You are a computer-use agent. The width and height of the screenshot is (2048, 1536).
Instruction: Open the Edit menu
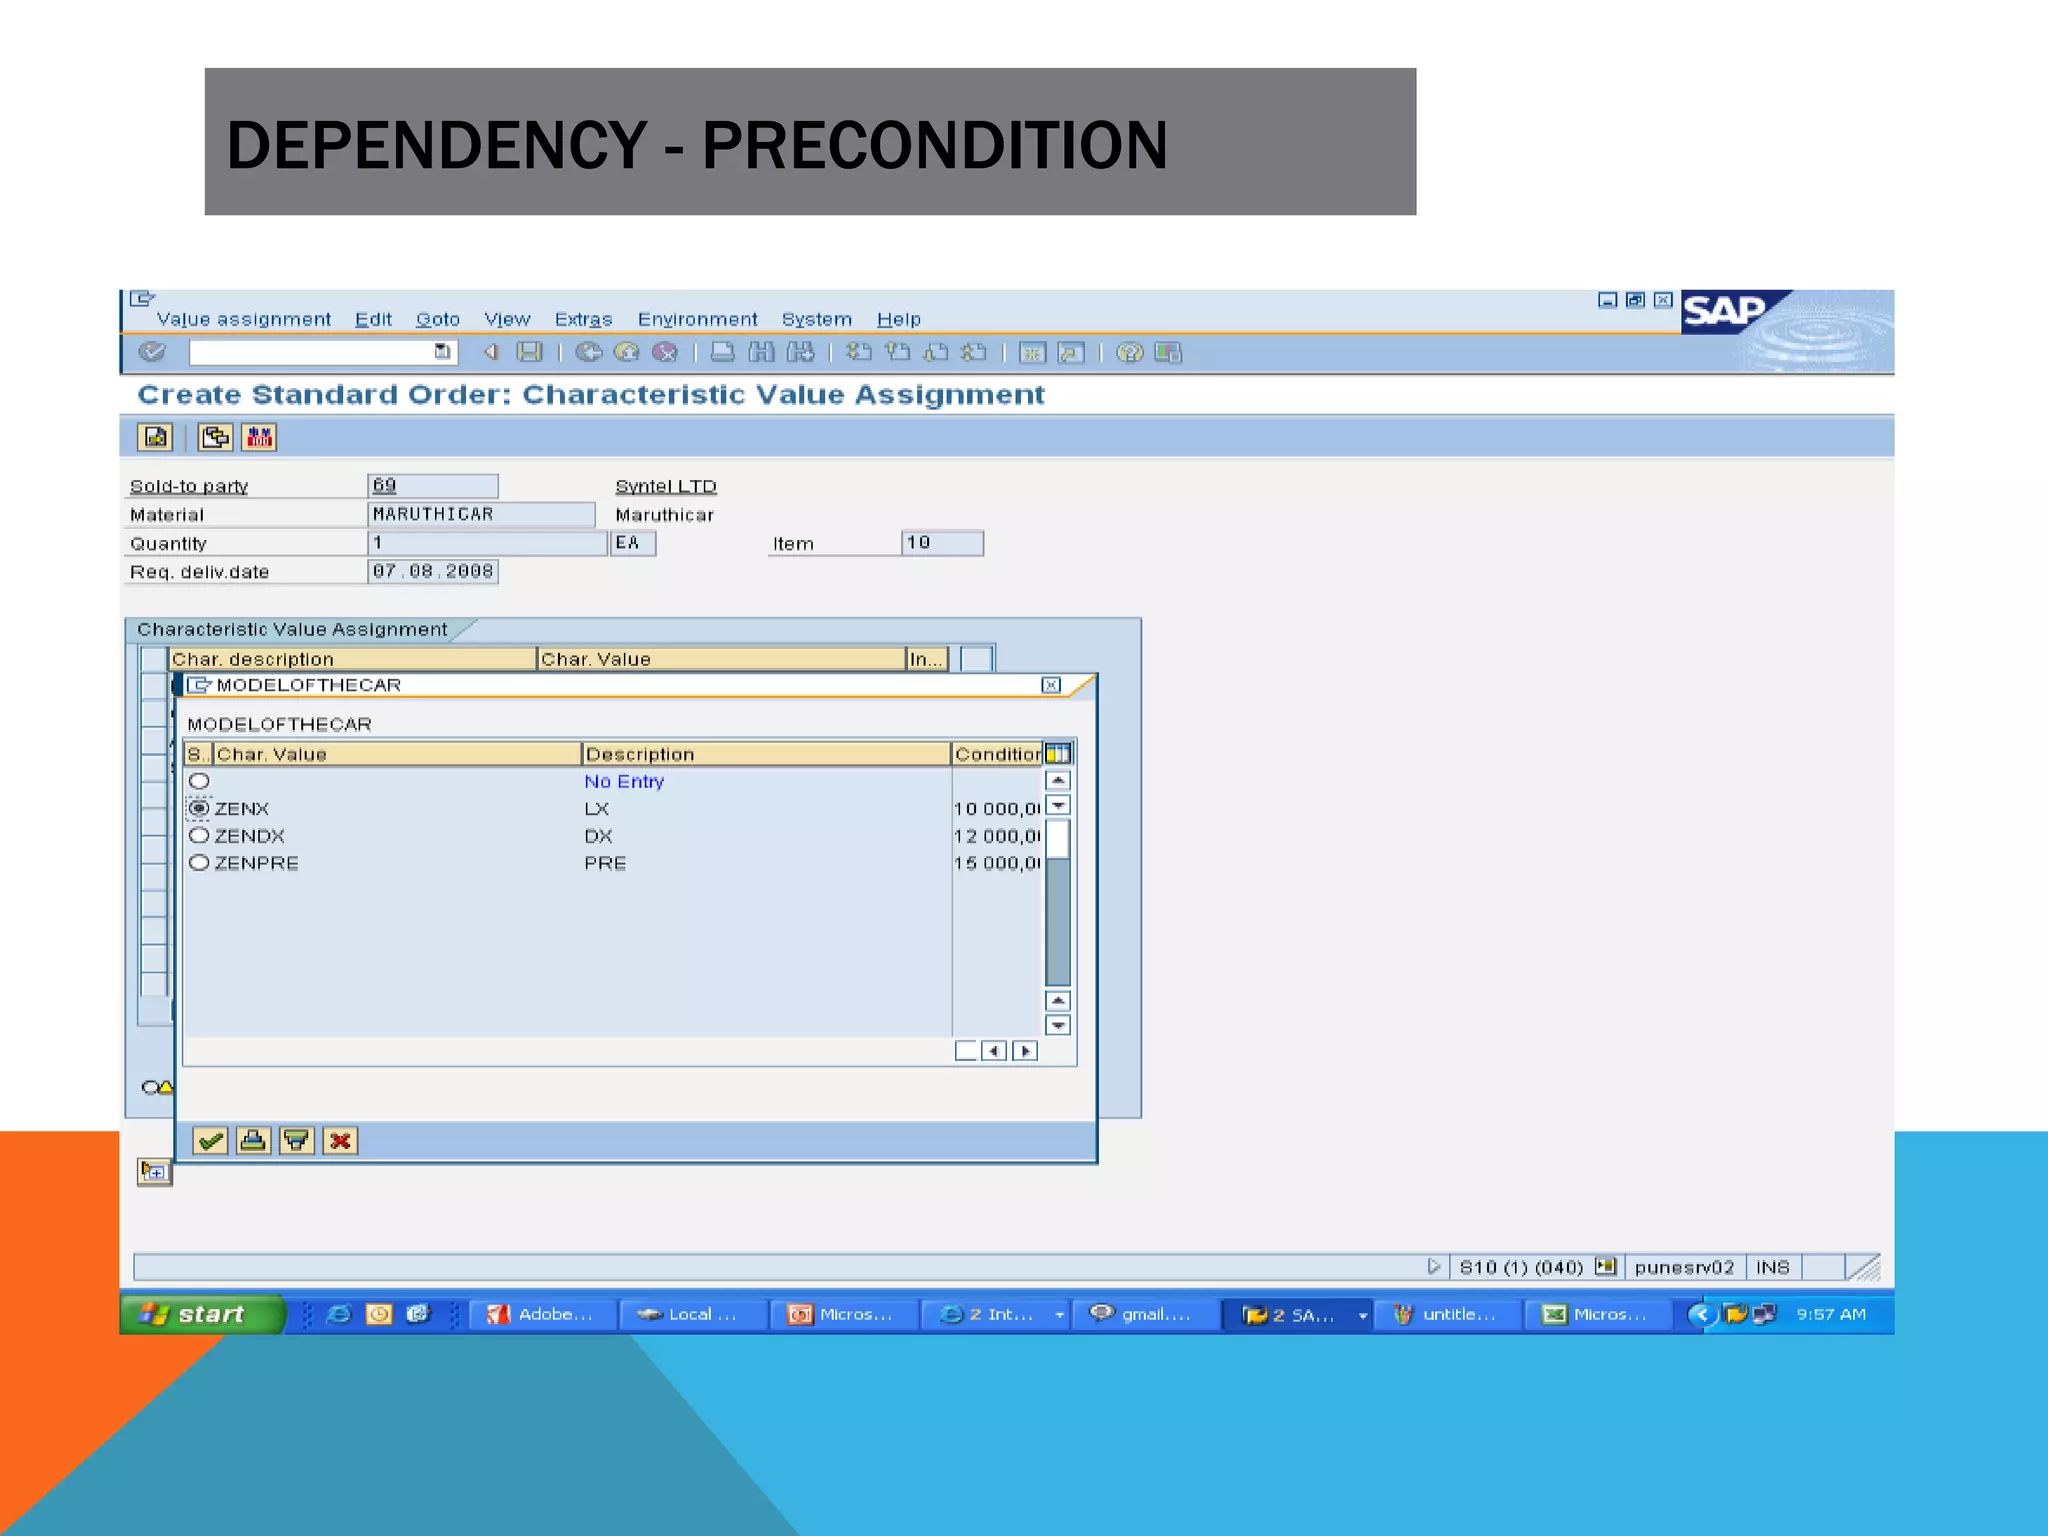(x=373, y=319)
